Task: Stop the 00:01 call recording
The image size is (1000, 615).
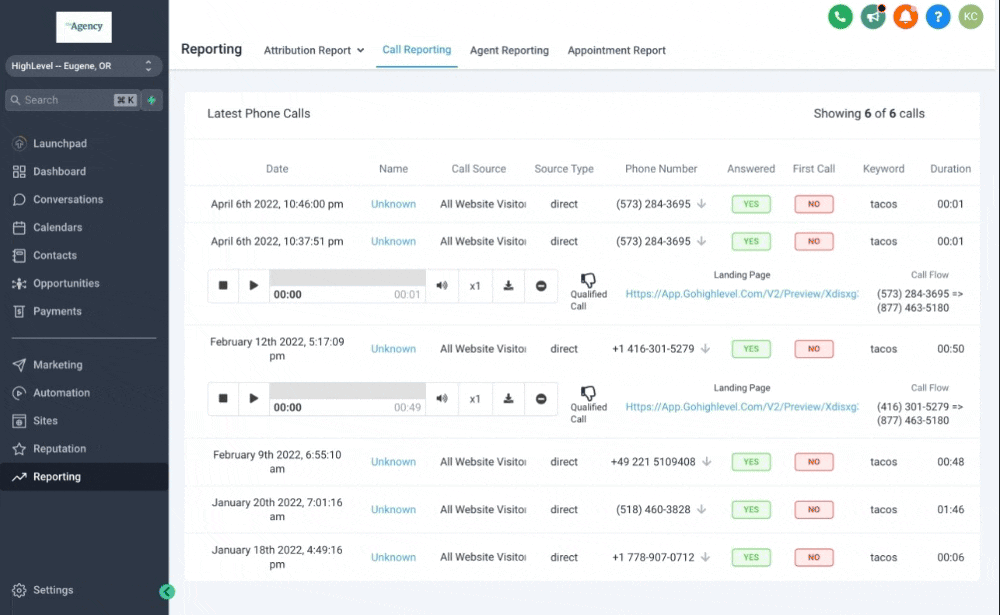Action: 223,286
